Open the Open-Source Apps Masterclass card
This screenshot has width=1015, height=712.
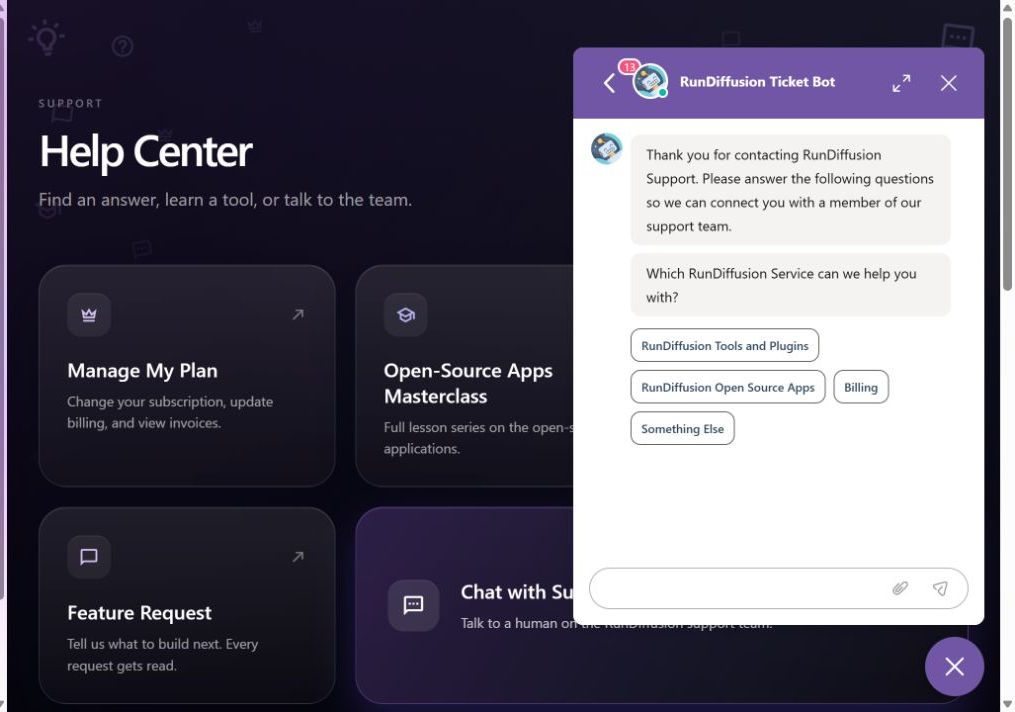pos(468,383)
